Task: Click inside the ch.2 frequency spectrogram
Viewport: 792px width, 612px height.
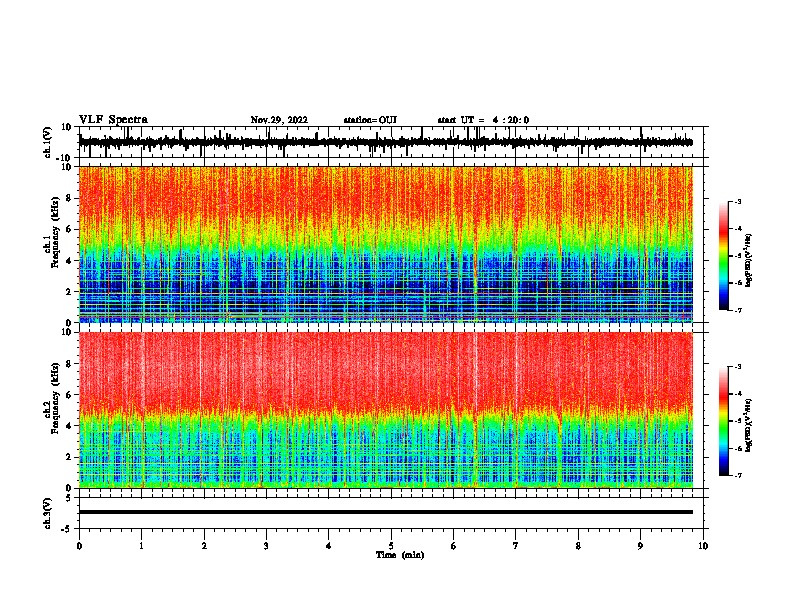Action: tap(386, 410)
